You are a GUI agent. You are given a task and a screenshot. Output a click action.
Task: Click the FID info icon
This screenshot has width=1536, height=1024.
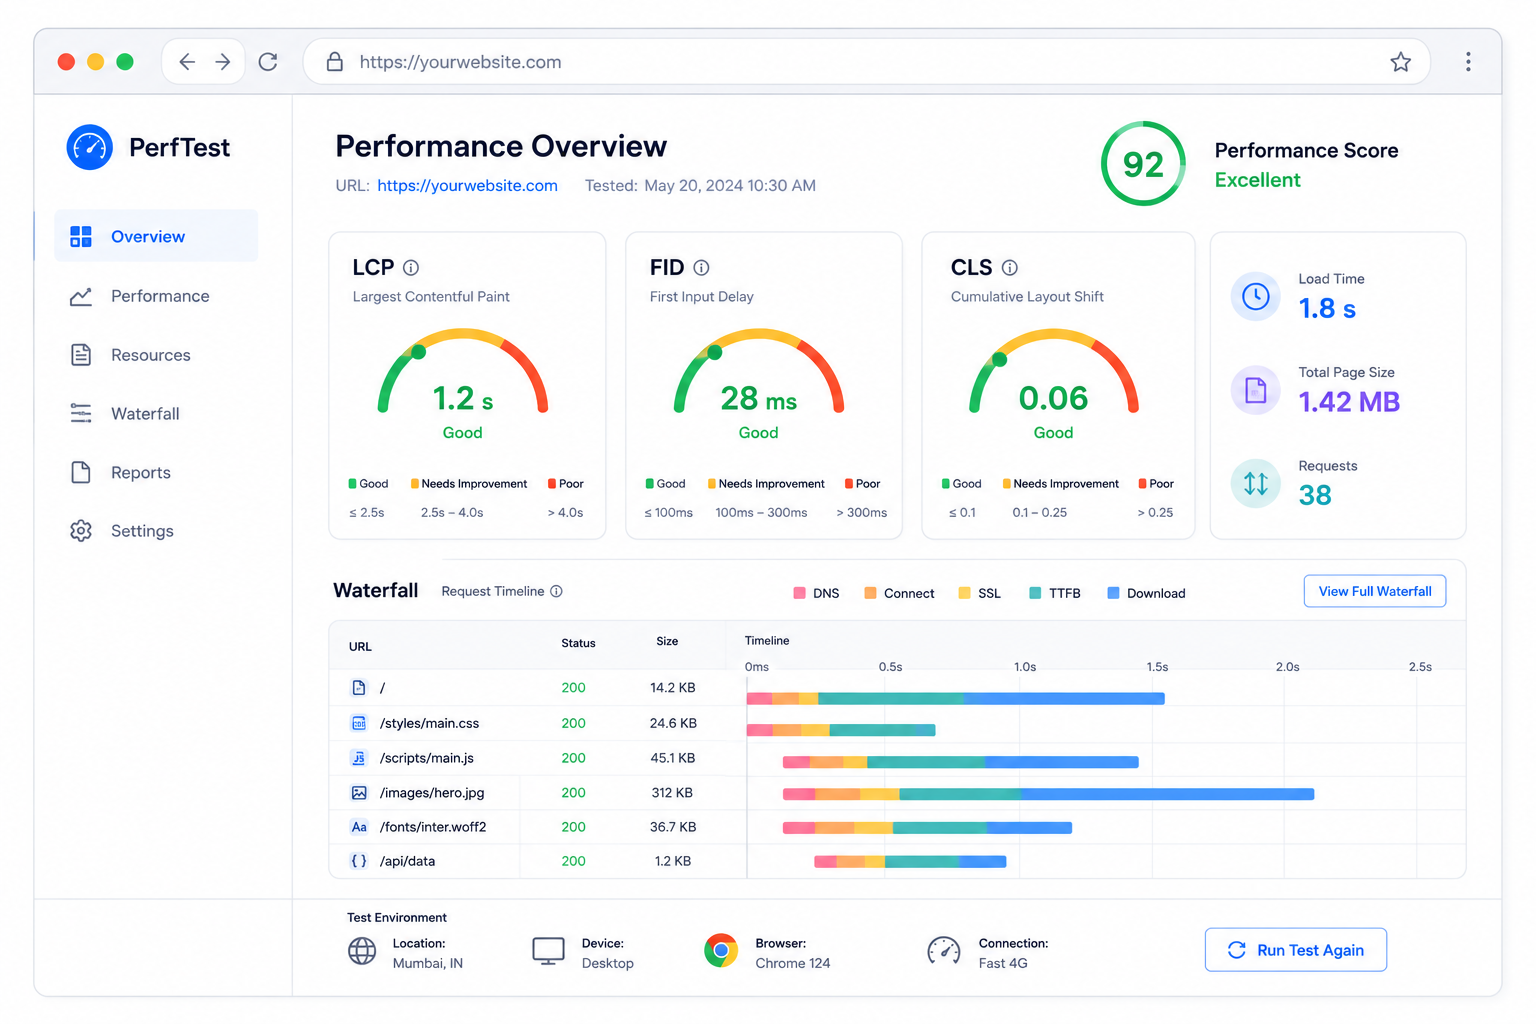click(x=701, y=268)
